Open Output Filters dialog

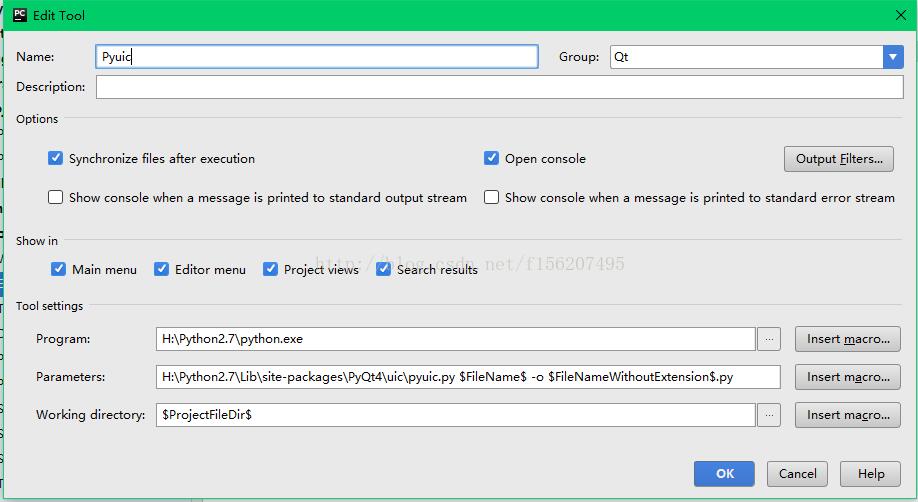838,159
